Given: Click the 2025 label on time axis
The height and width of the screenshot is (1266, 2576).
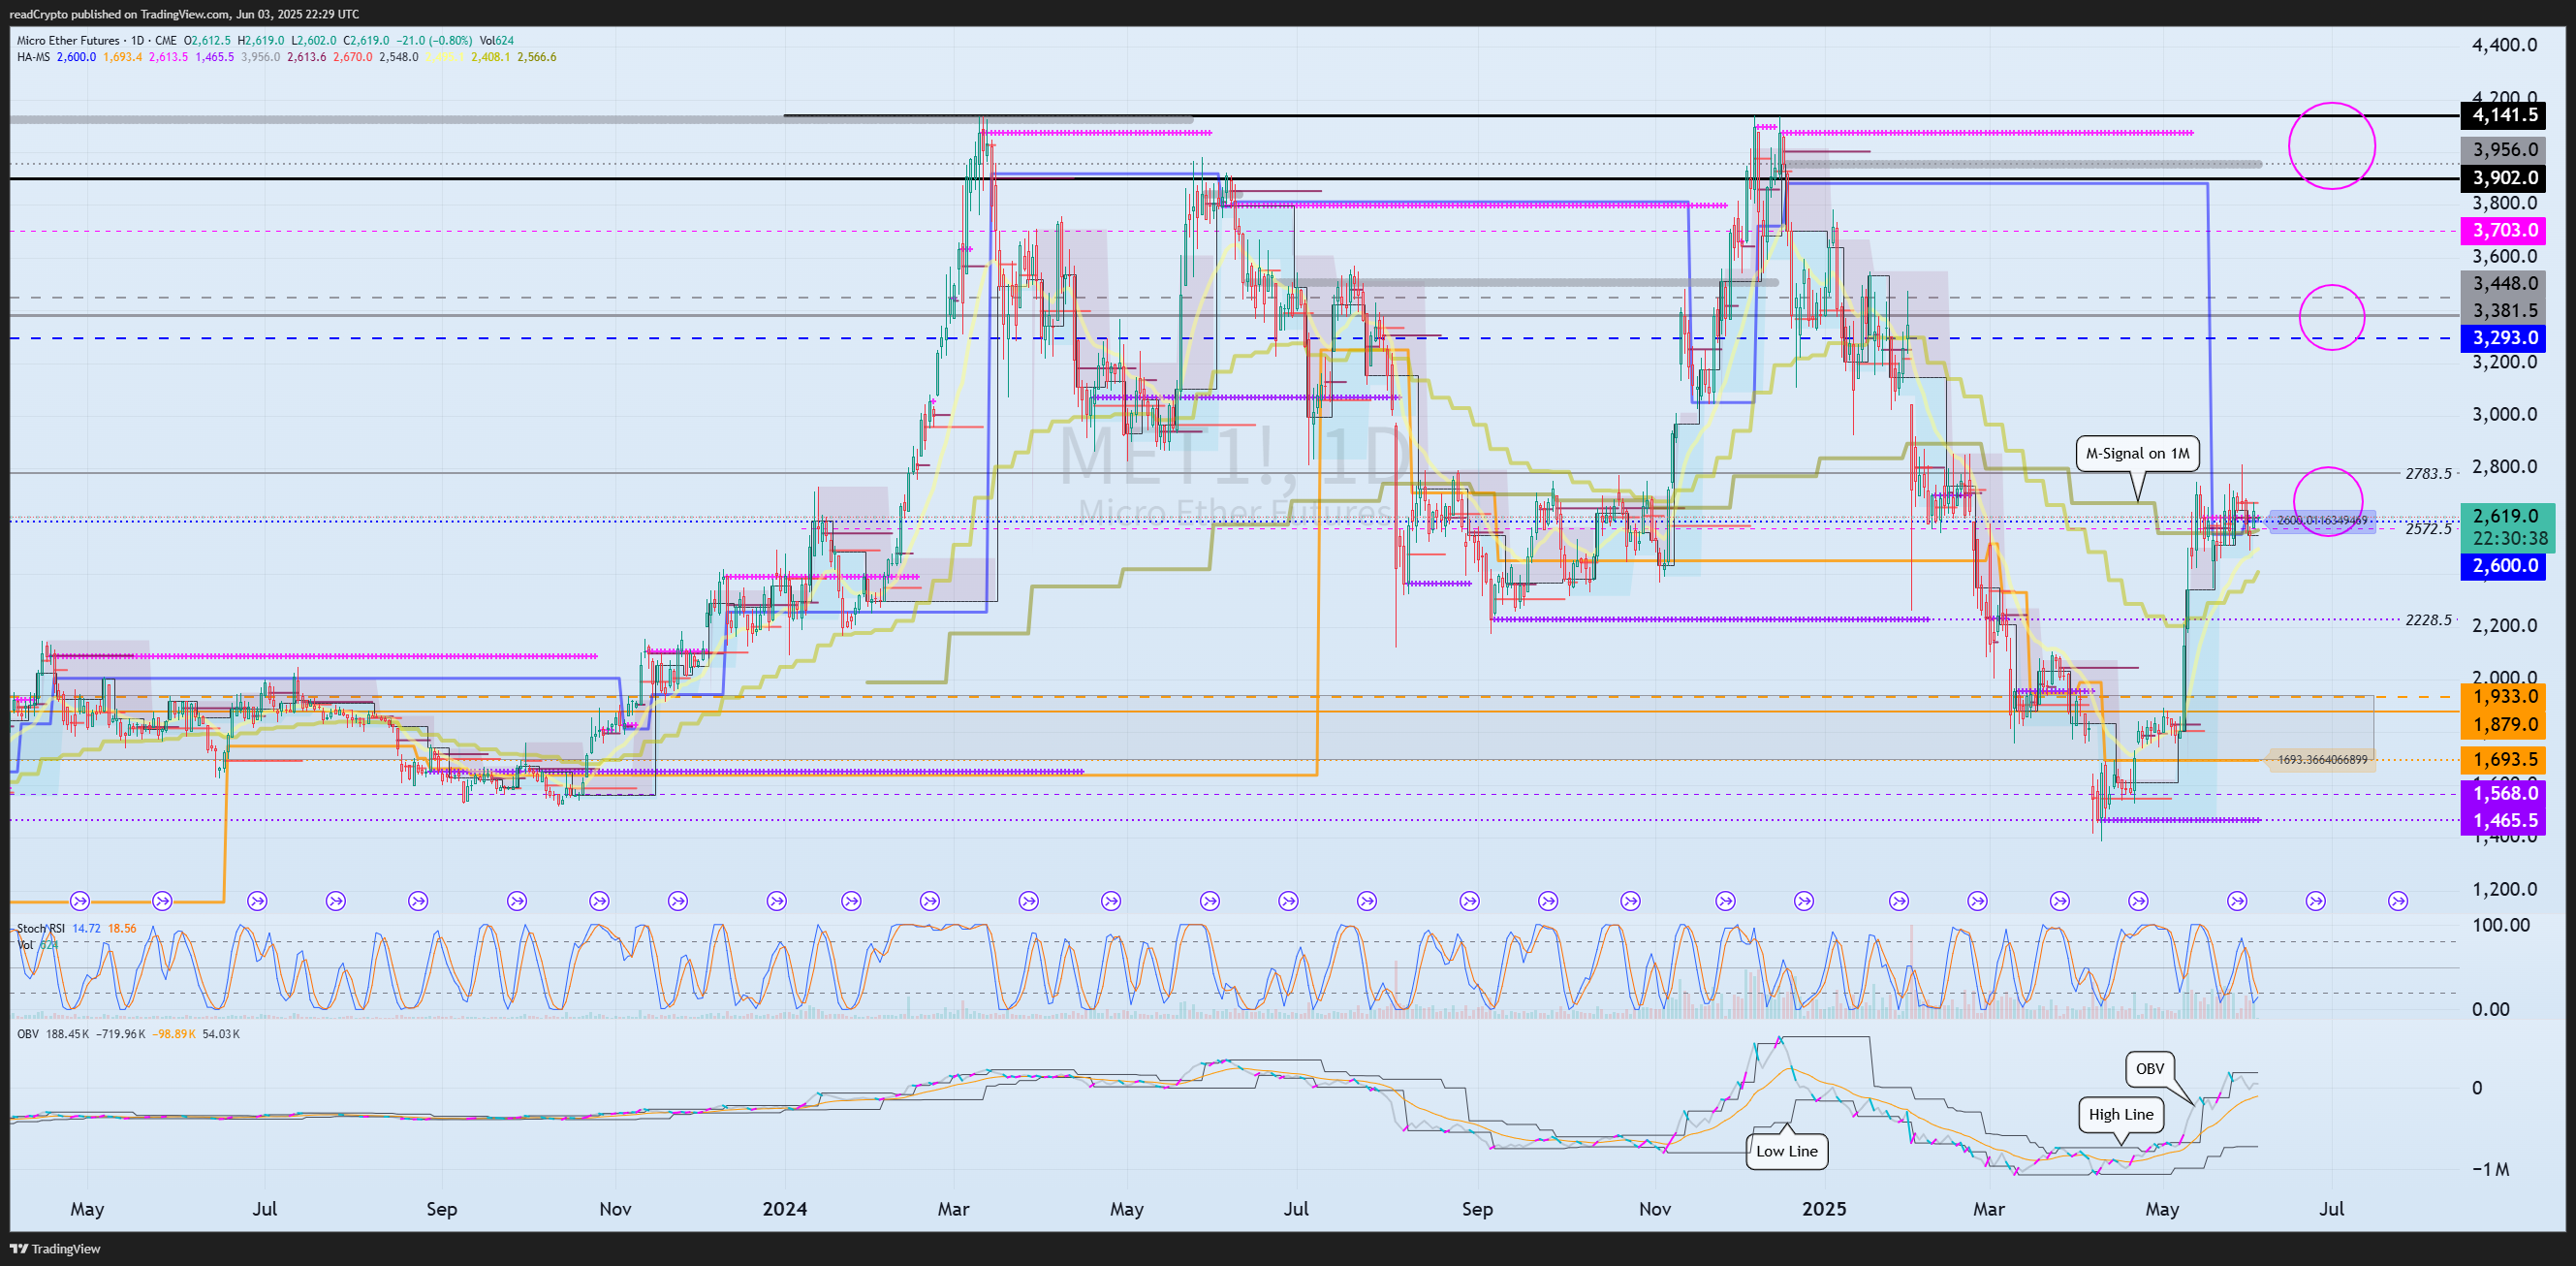Looking at the screenshot, I should 1824,1209.
